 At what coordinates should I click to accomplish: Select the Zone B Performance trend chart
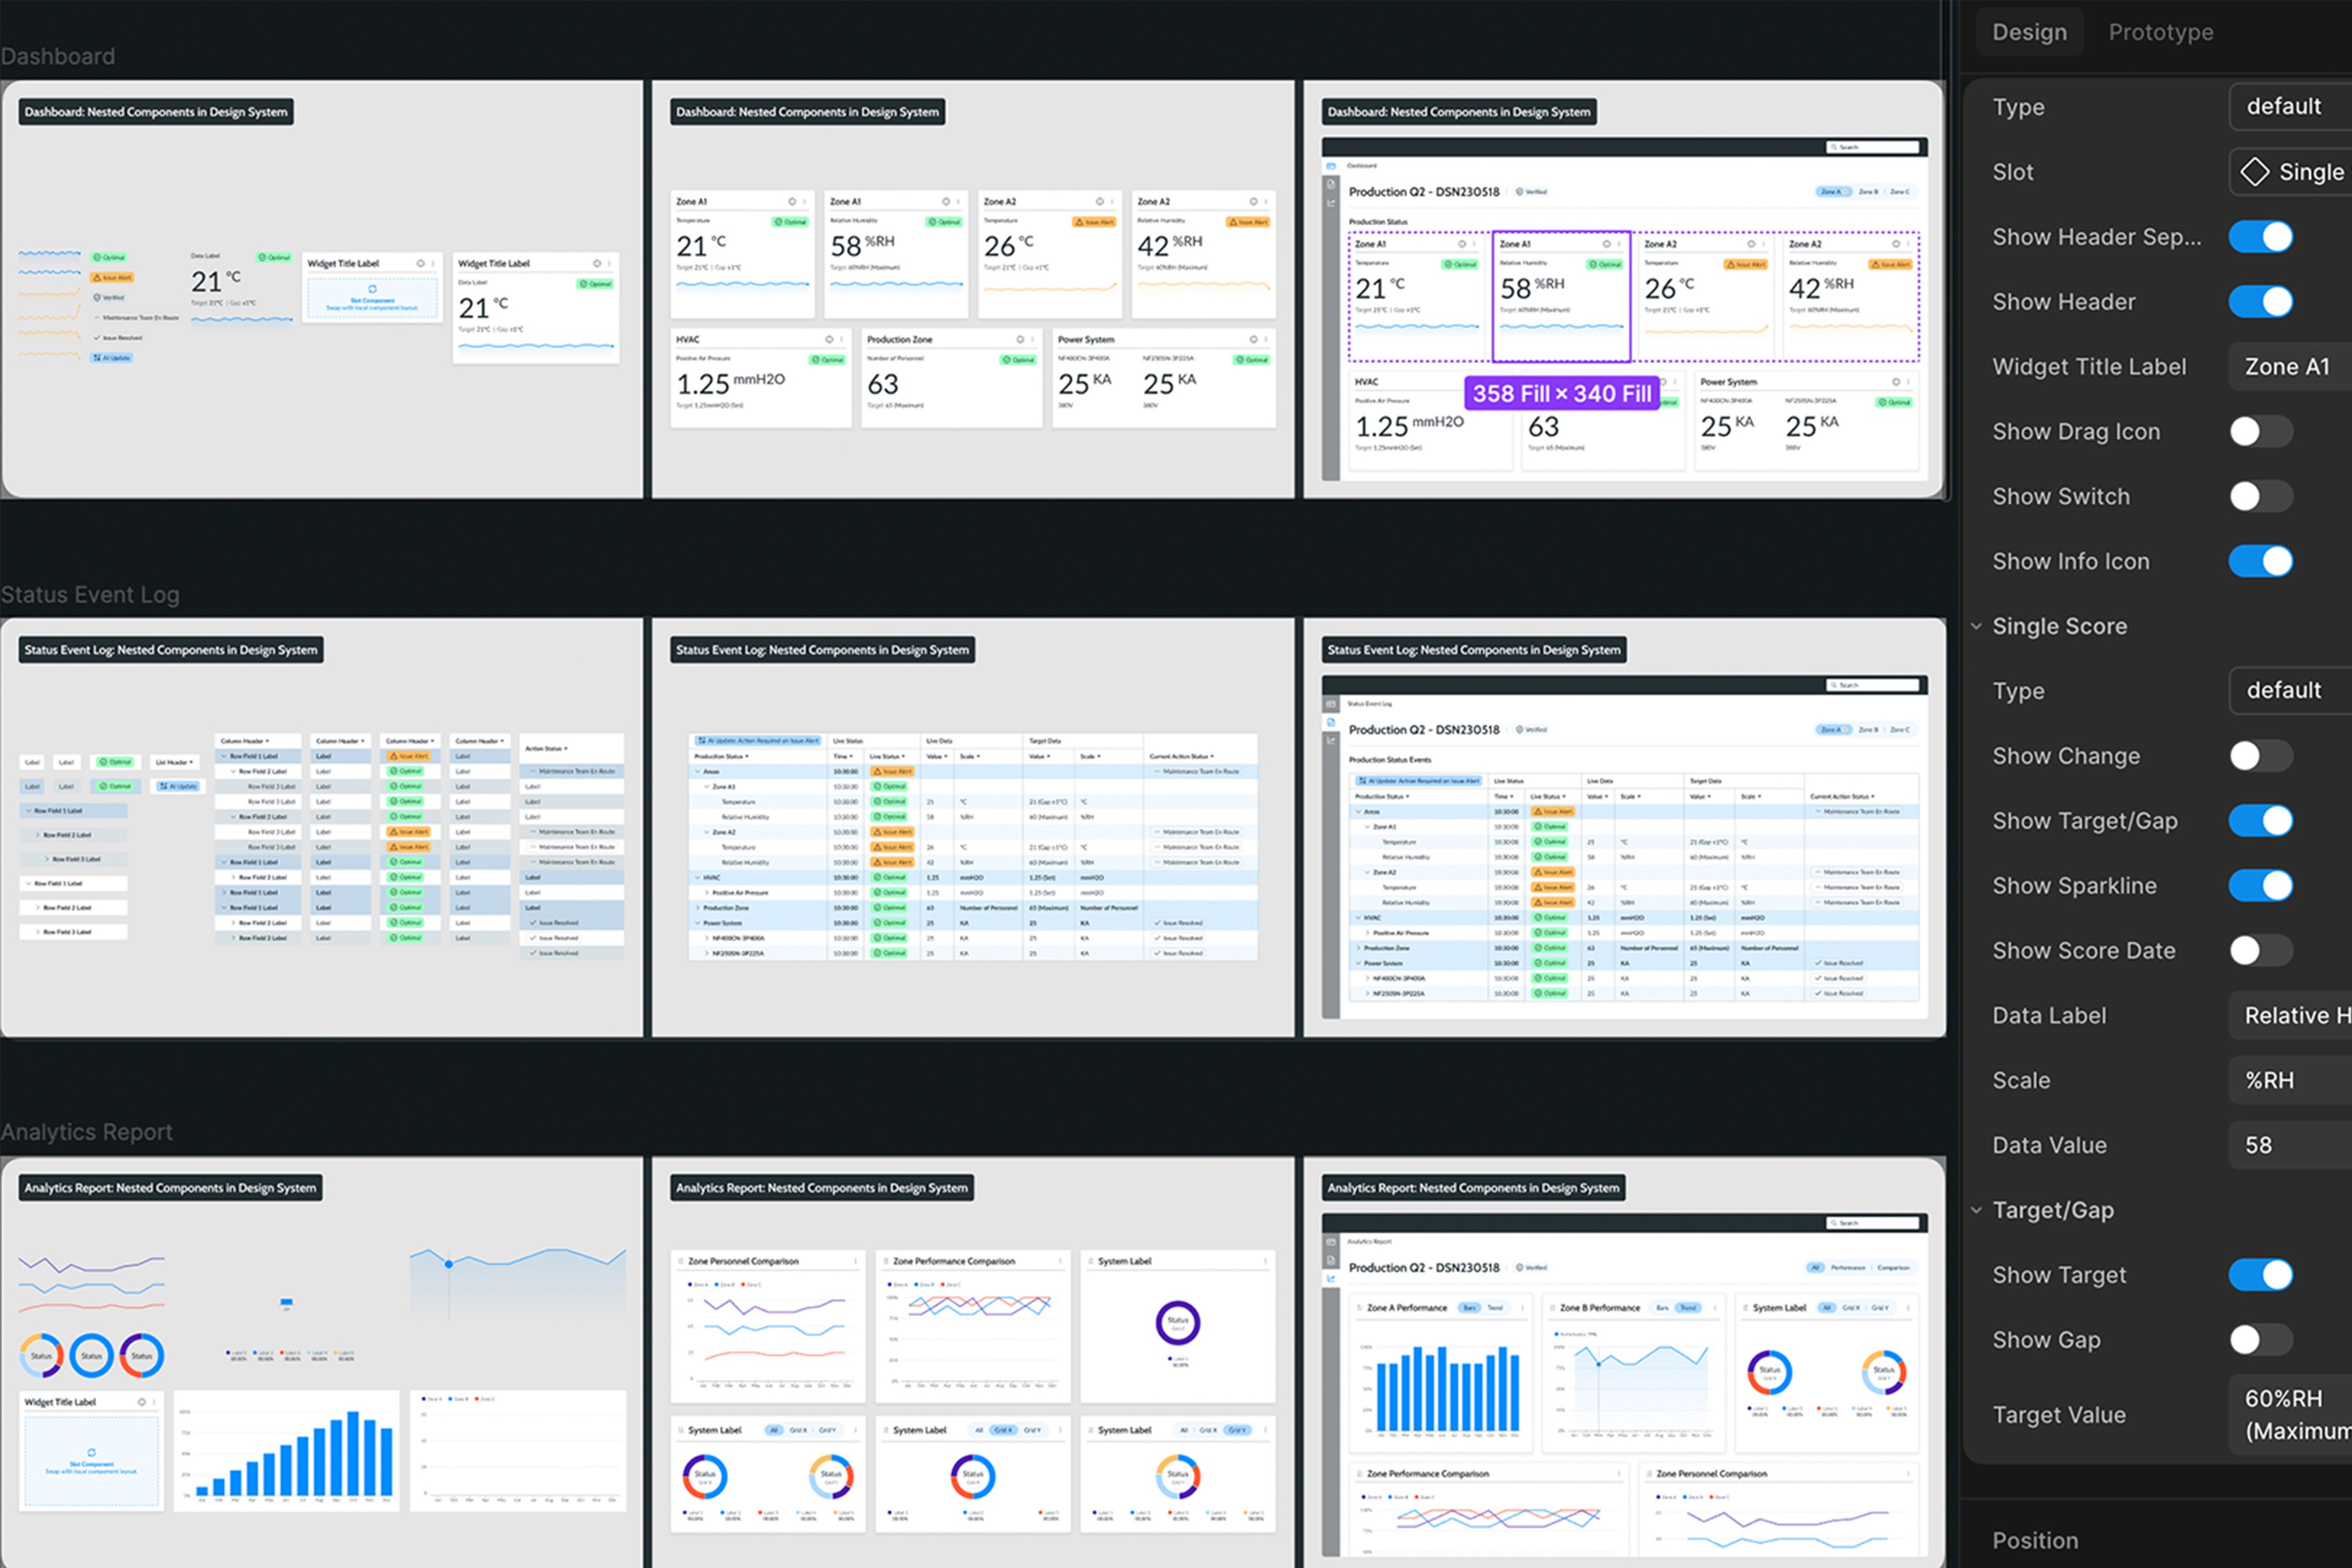(x=1640, y=1385)
